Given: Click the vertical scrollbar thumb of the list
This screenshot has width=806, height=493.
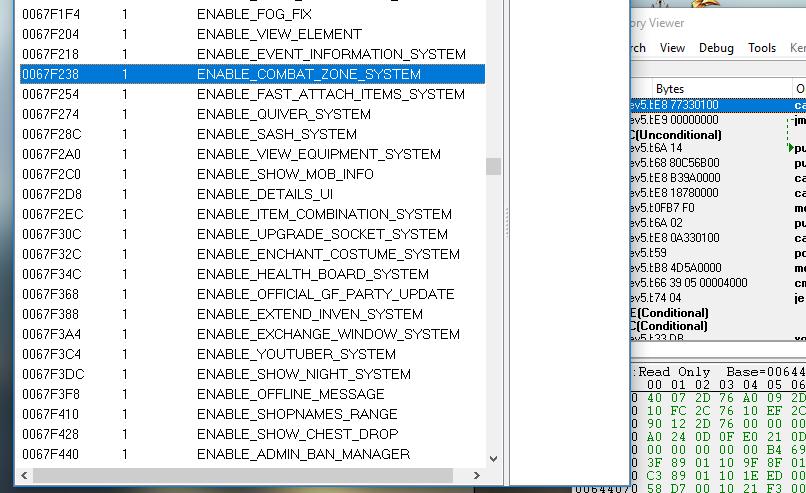Looking at the screenshot, I should tap(493, 166).
